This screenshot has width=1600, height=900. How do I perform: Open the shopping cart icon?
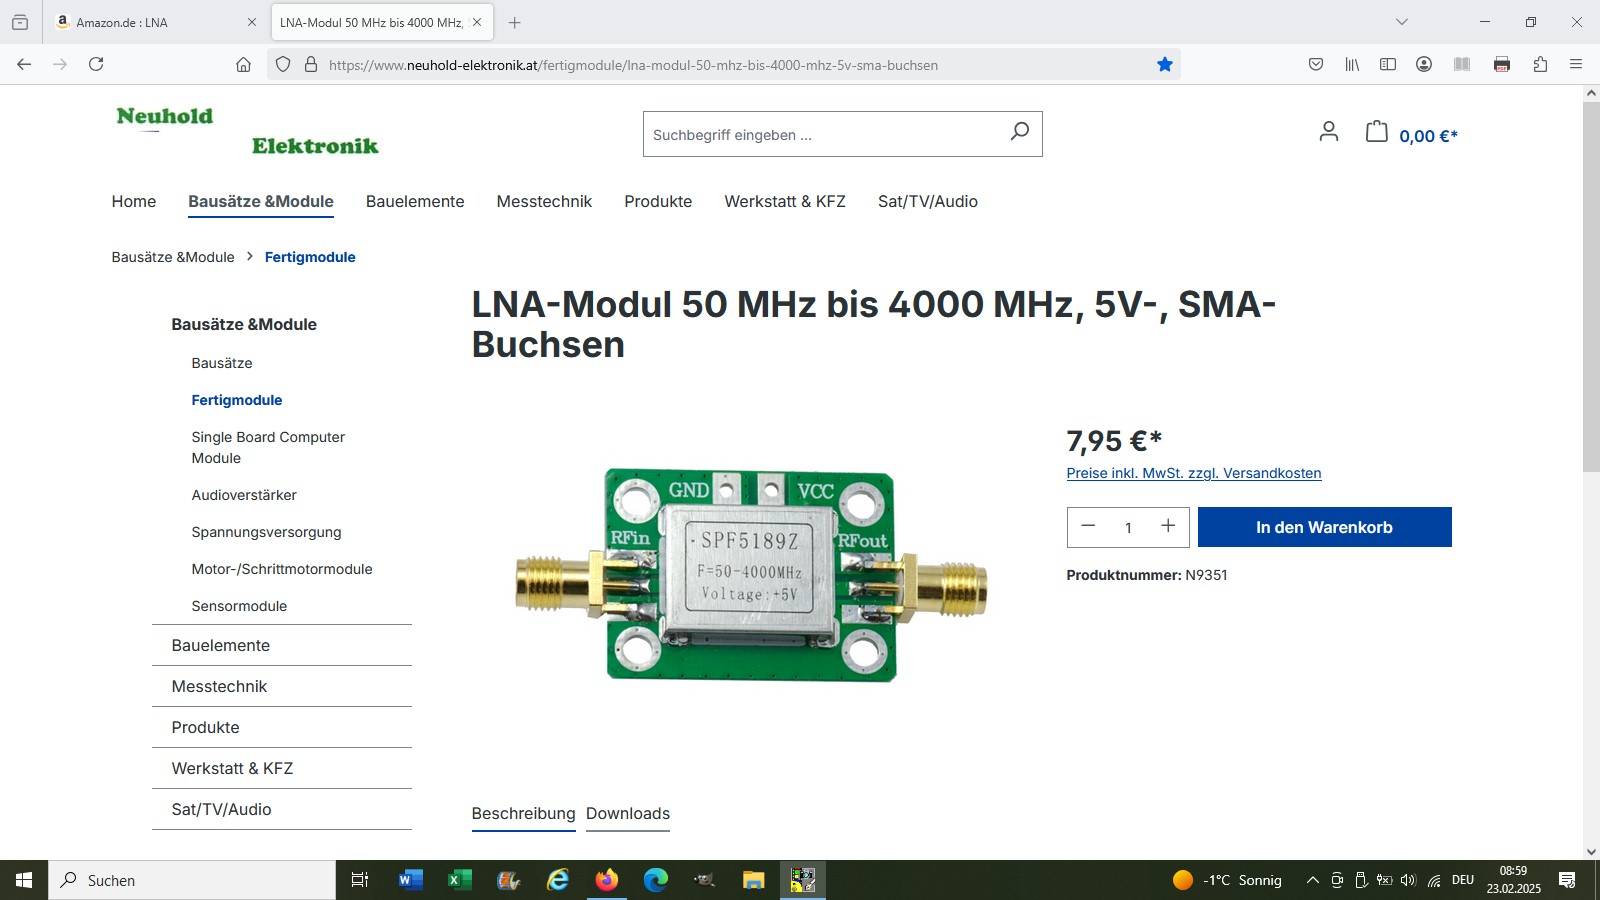1377,131
